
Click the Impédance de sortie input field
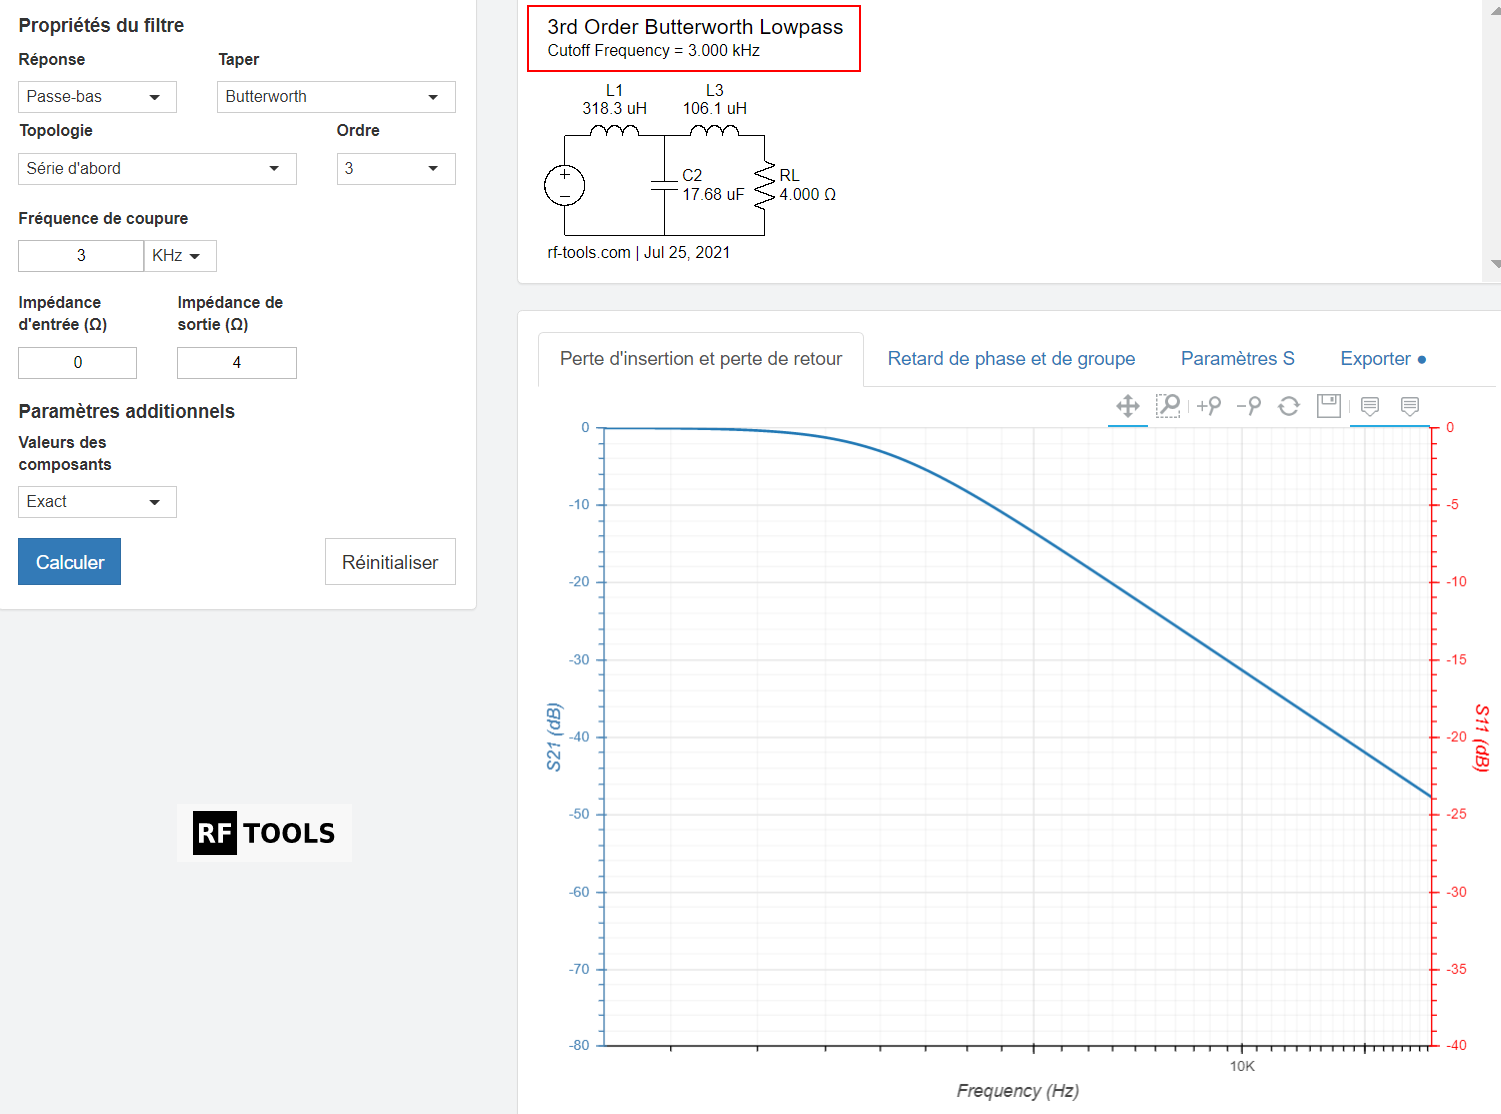(237, 363)
